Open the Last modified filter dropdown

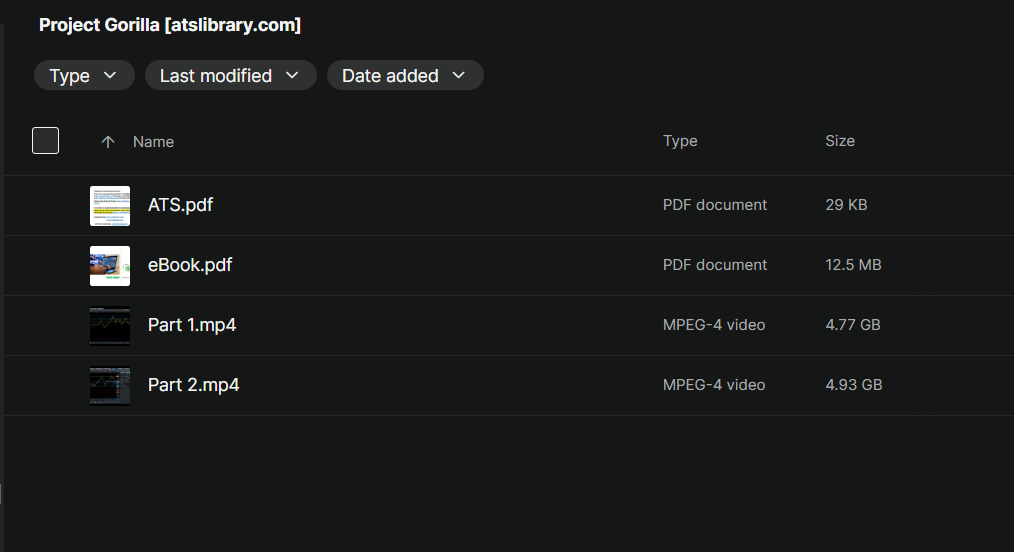pyautogui.click(x=230, y=76)
